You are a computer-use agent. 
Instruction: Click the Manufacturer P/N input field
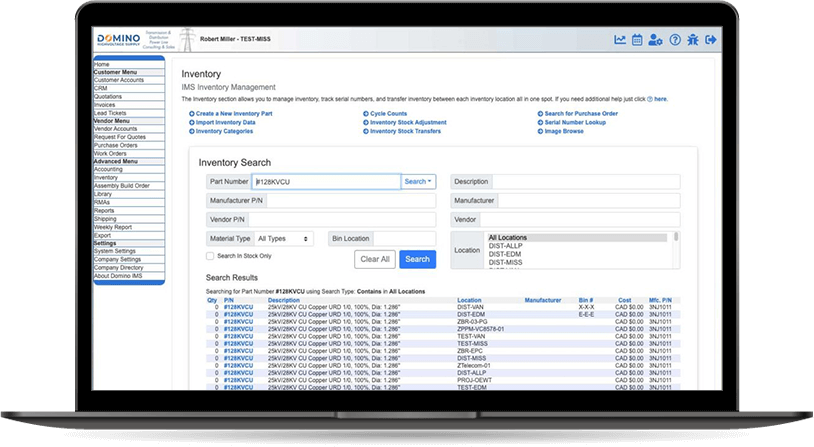pos(351,201)
